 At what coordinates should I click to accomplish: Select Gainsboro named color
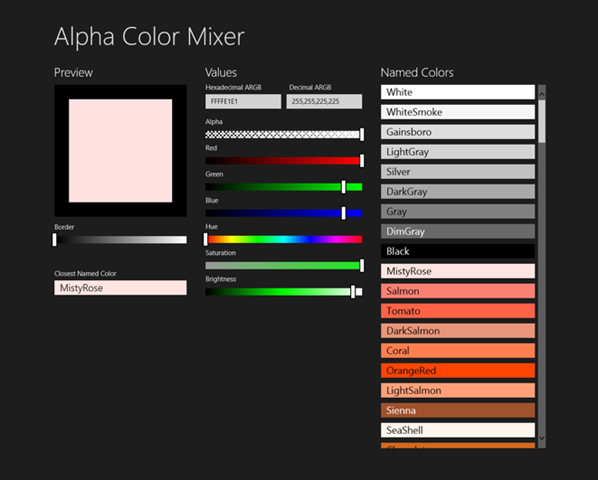[x=458, y=132]
